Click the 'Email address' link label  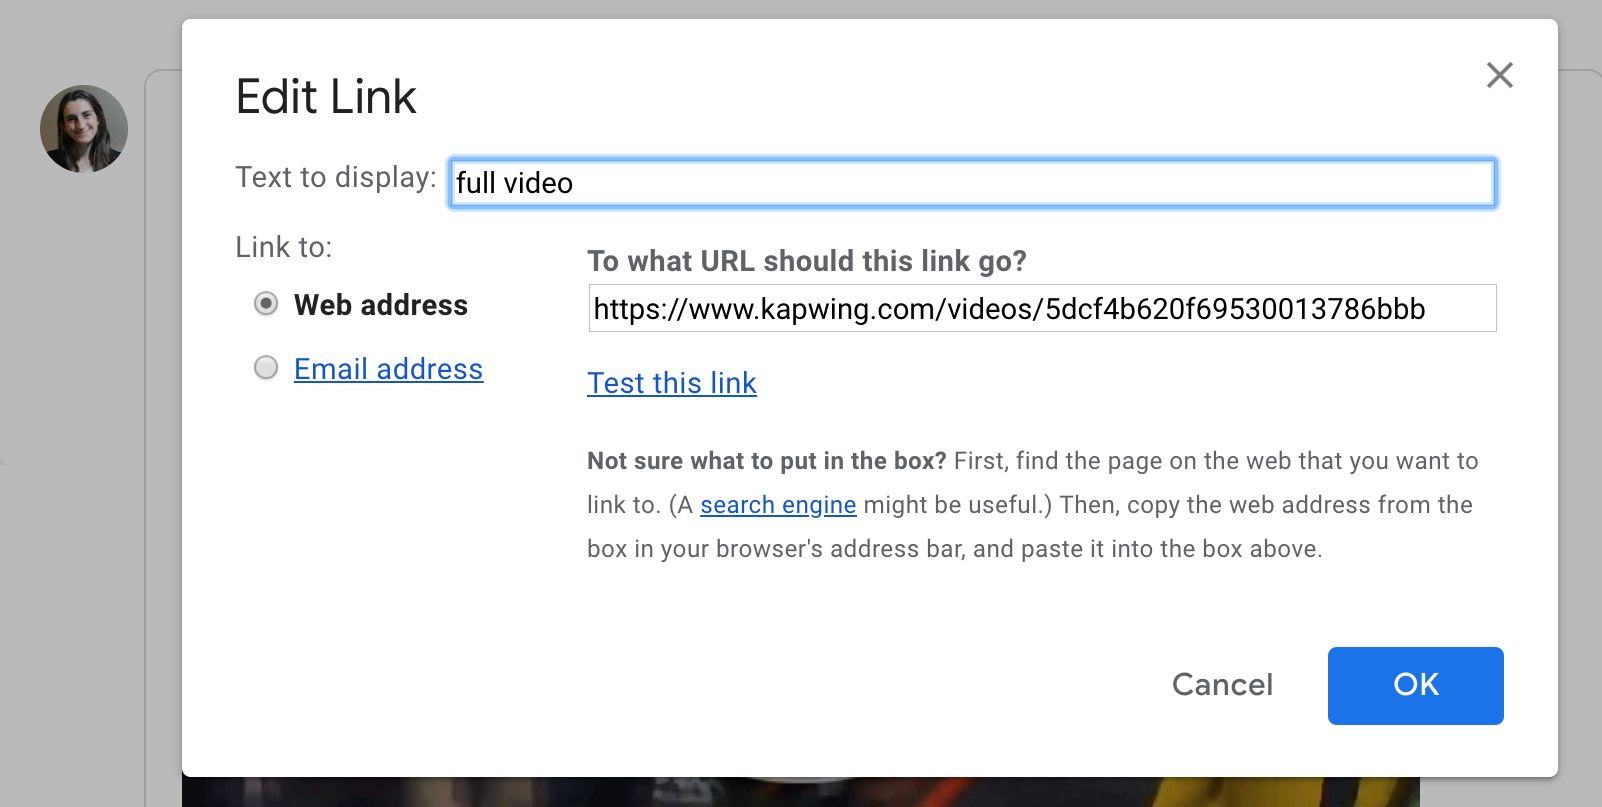tap(388, 369)
